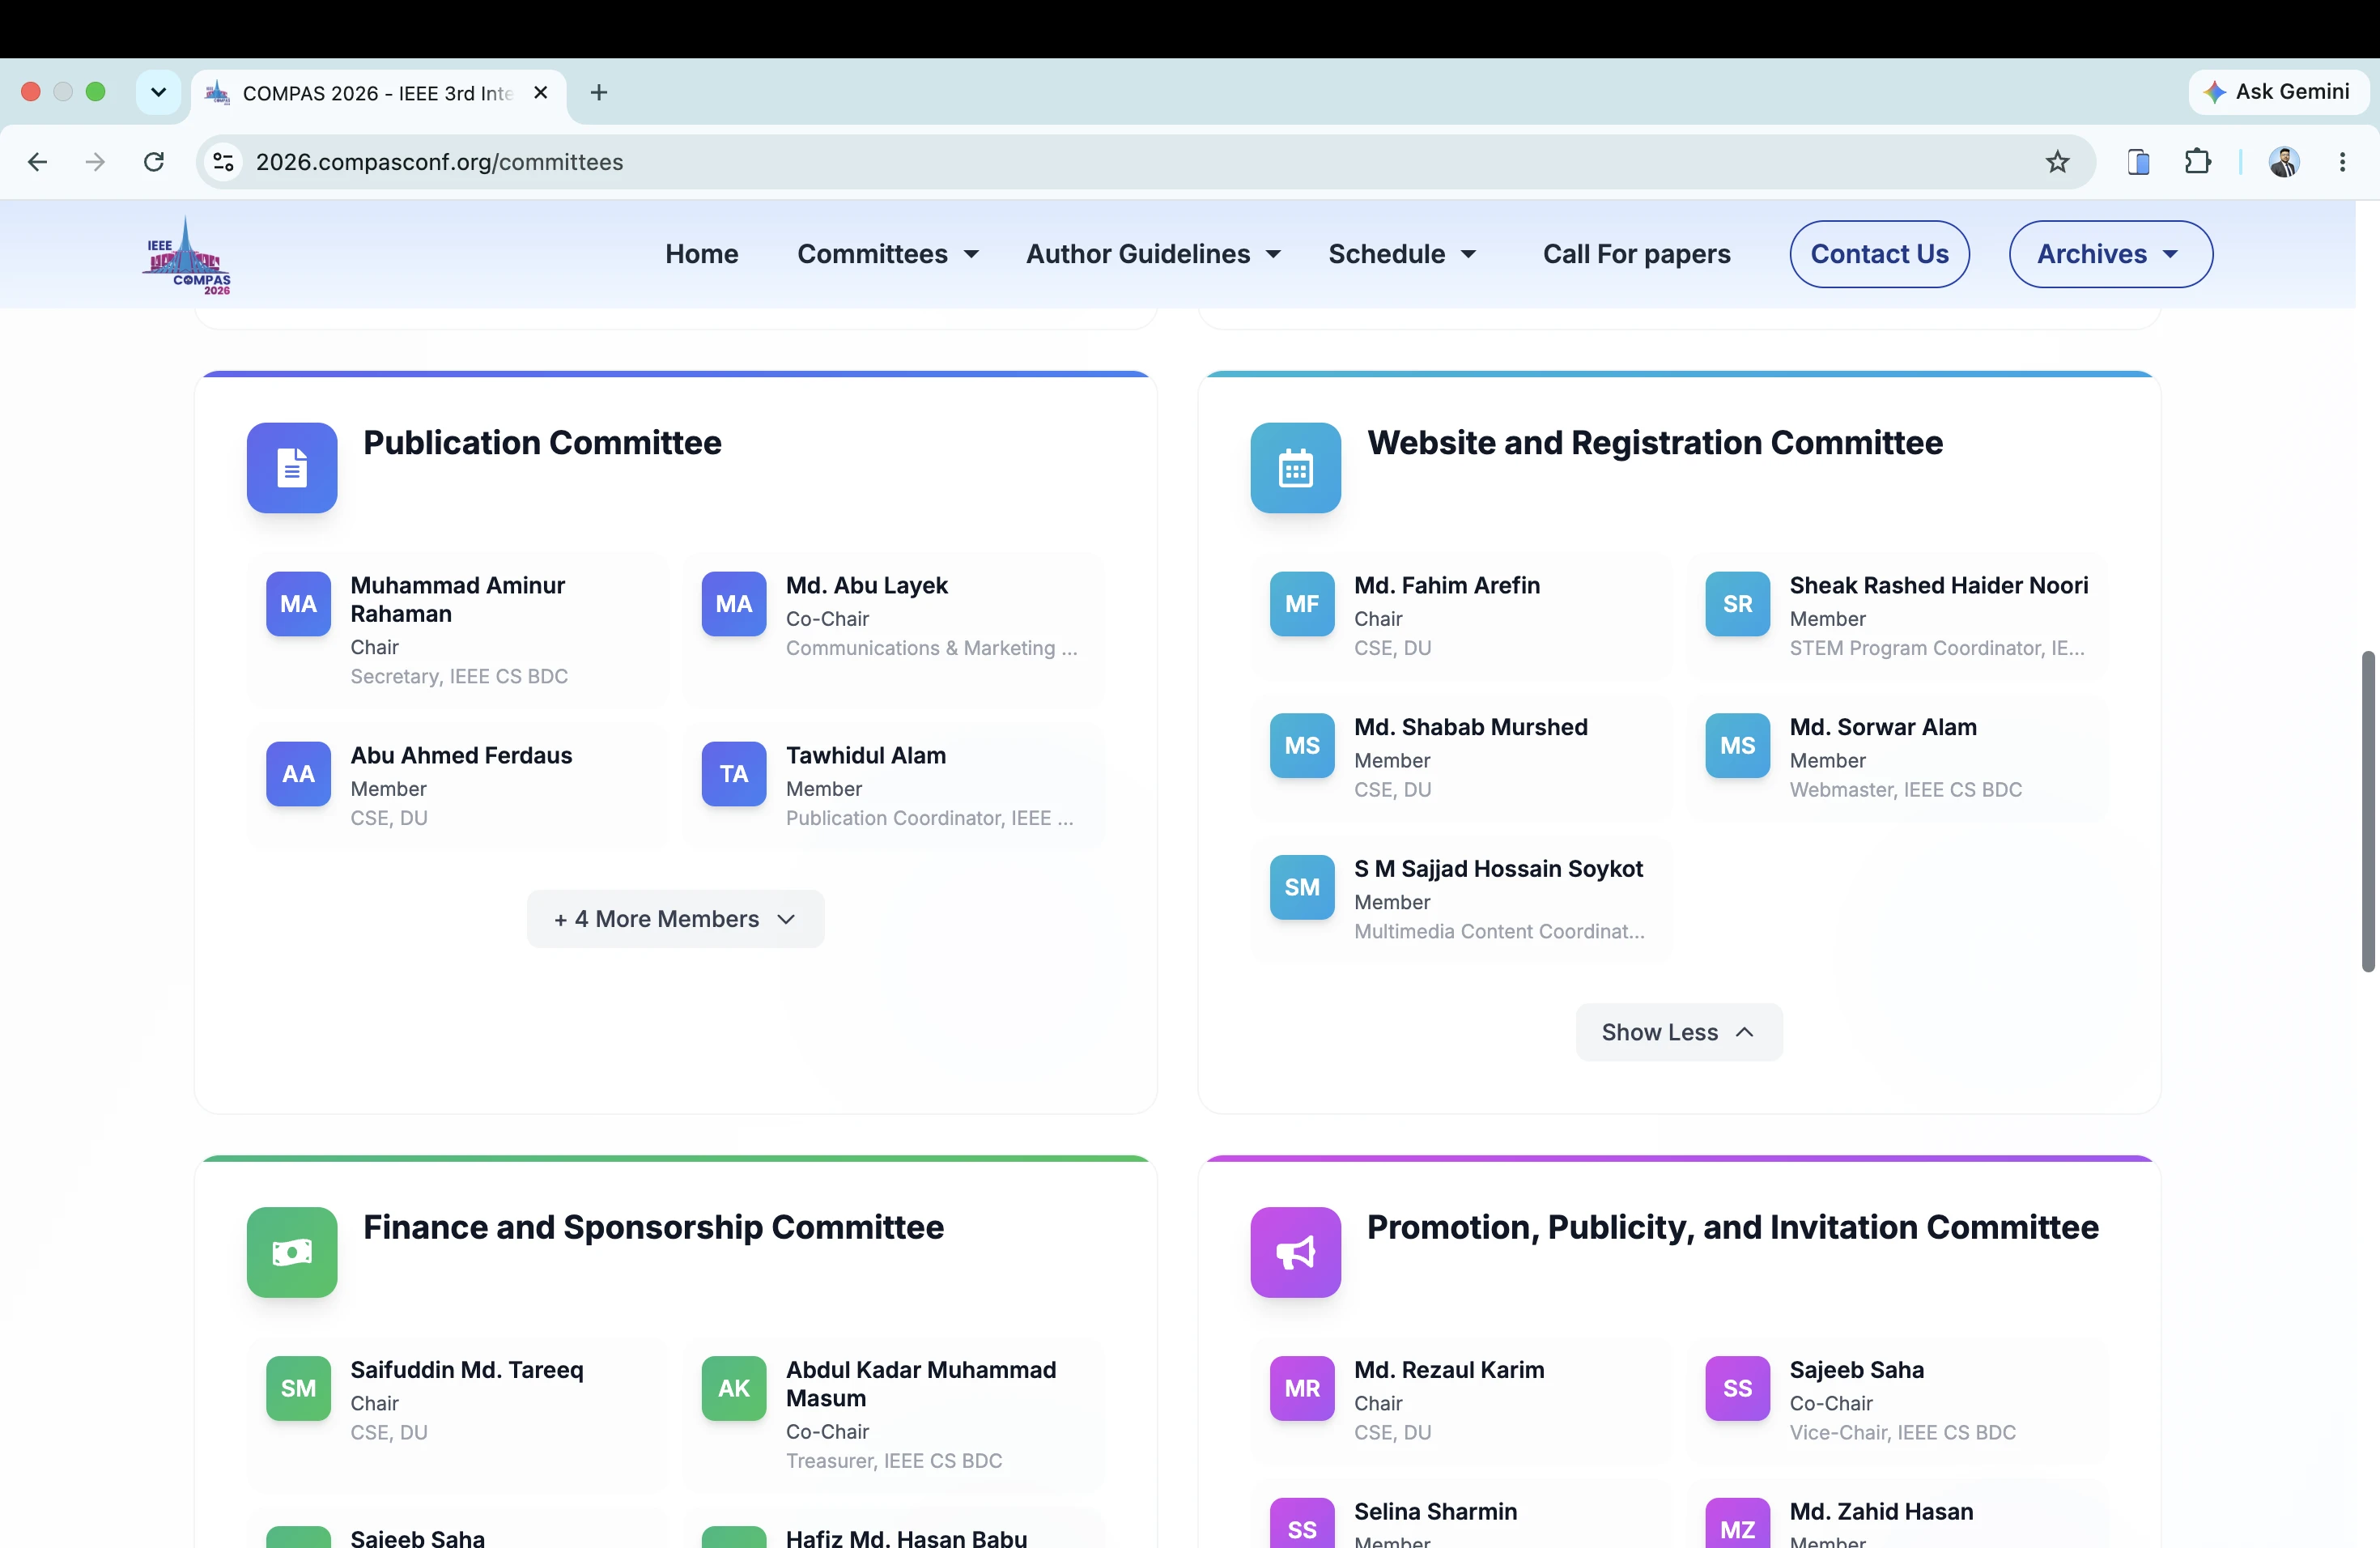This screenshot has height=1548, width=2380.
Task: Expand the Committees dropdown menu
Action: click(x=887, y=254)
